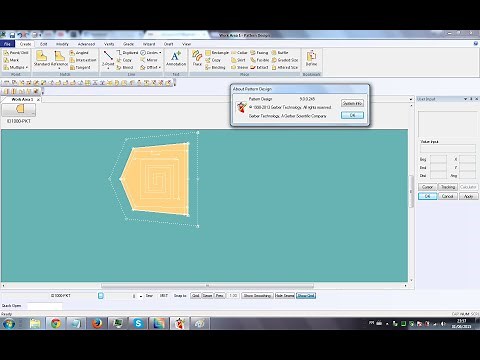Click the Tracking button in User Input
The height and width of the screenshot is (360, 480).
(448, 187)
